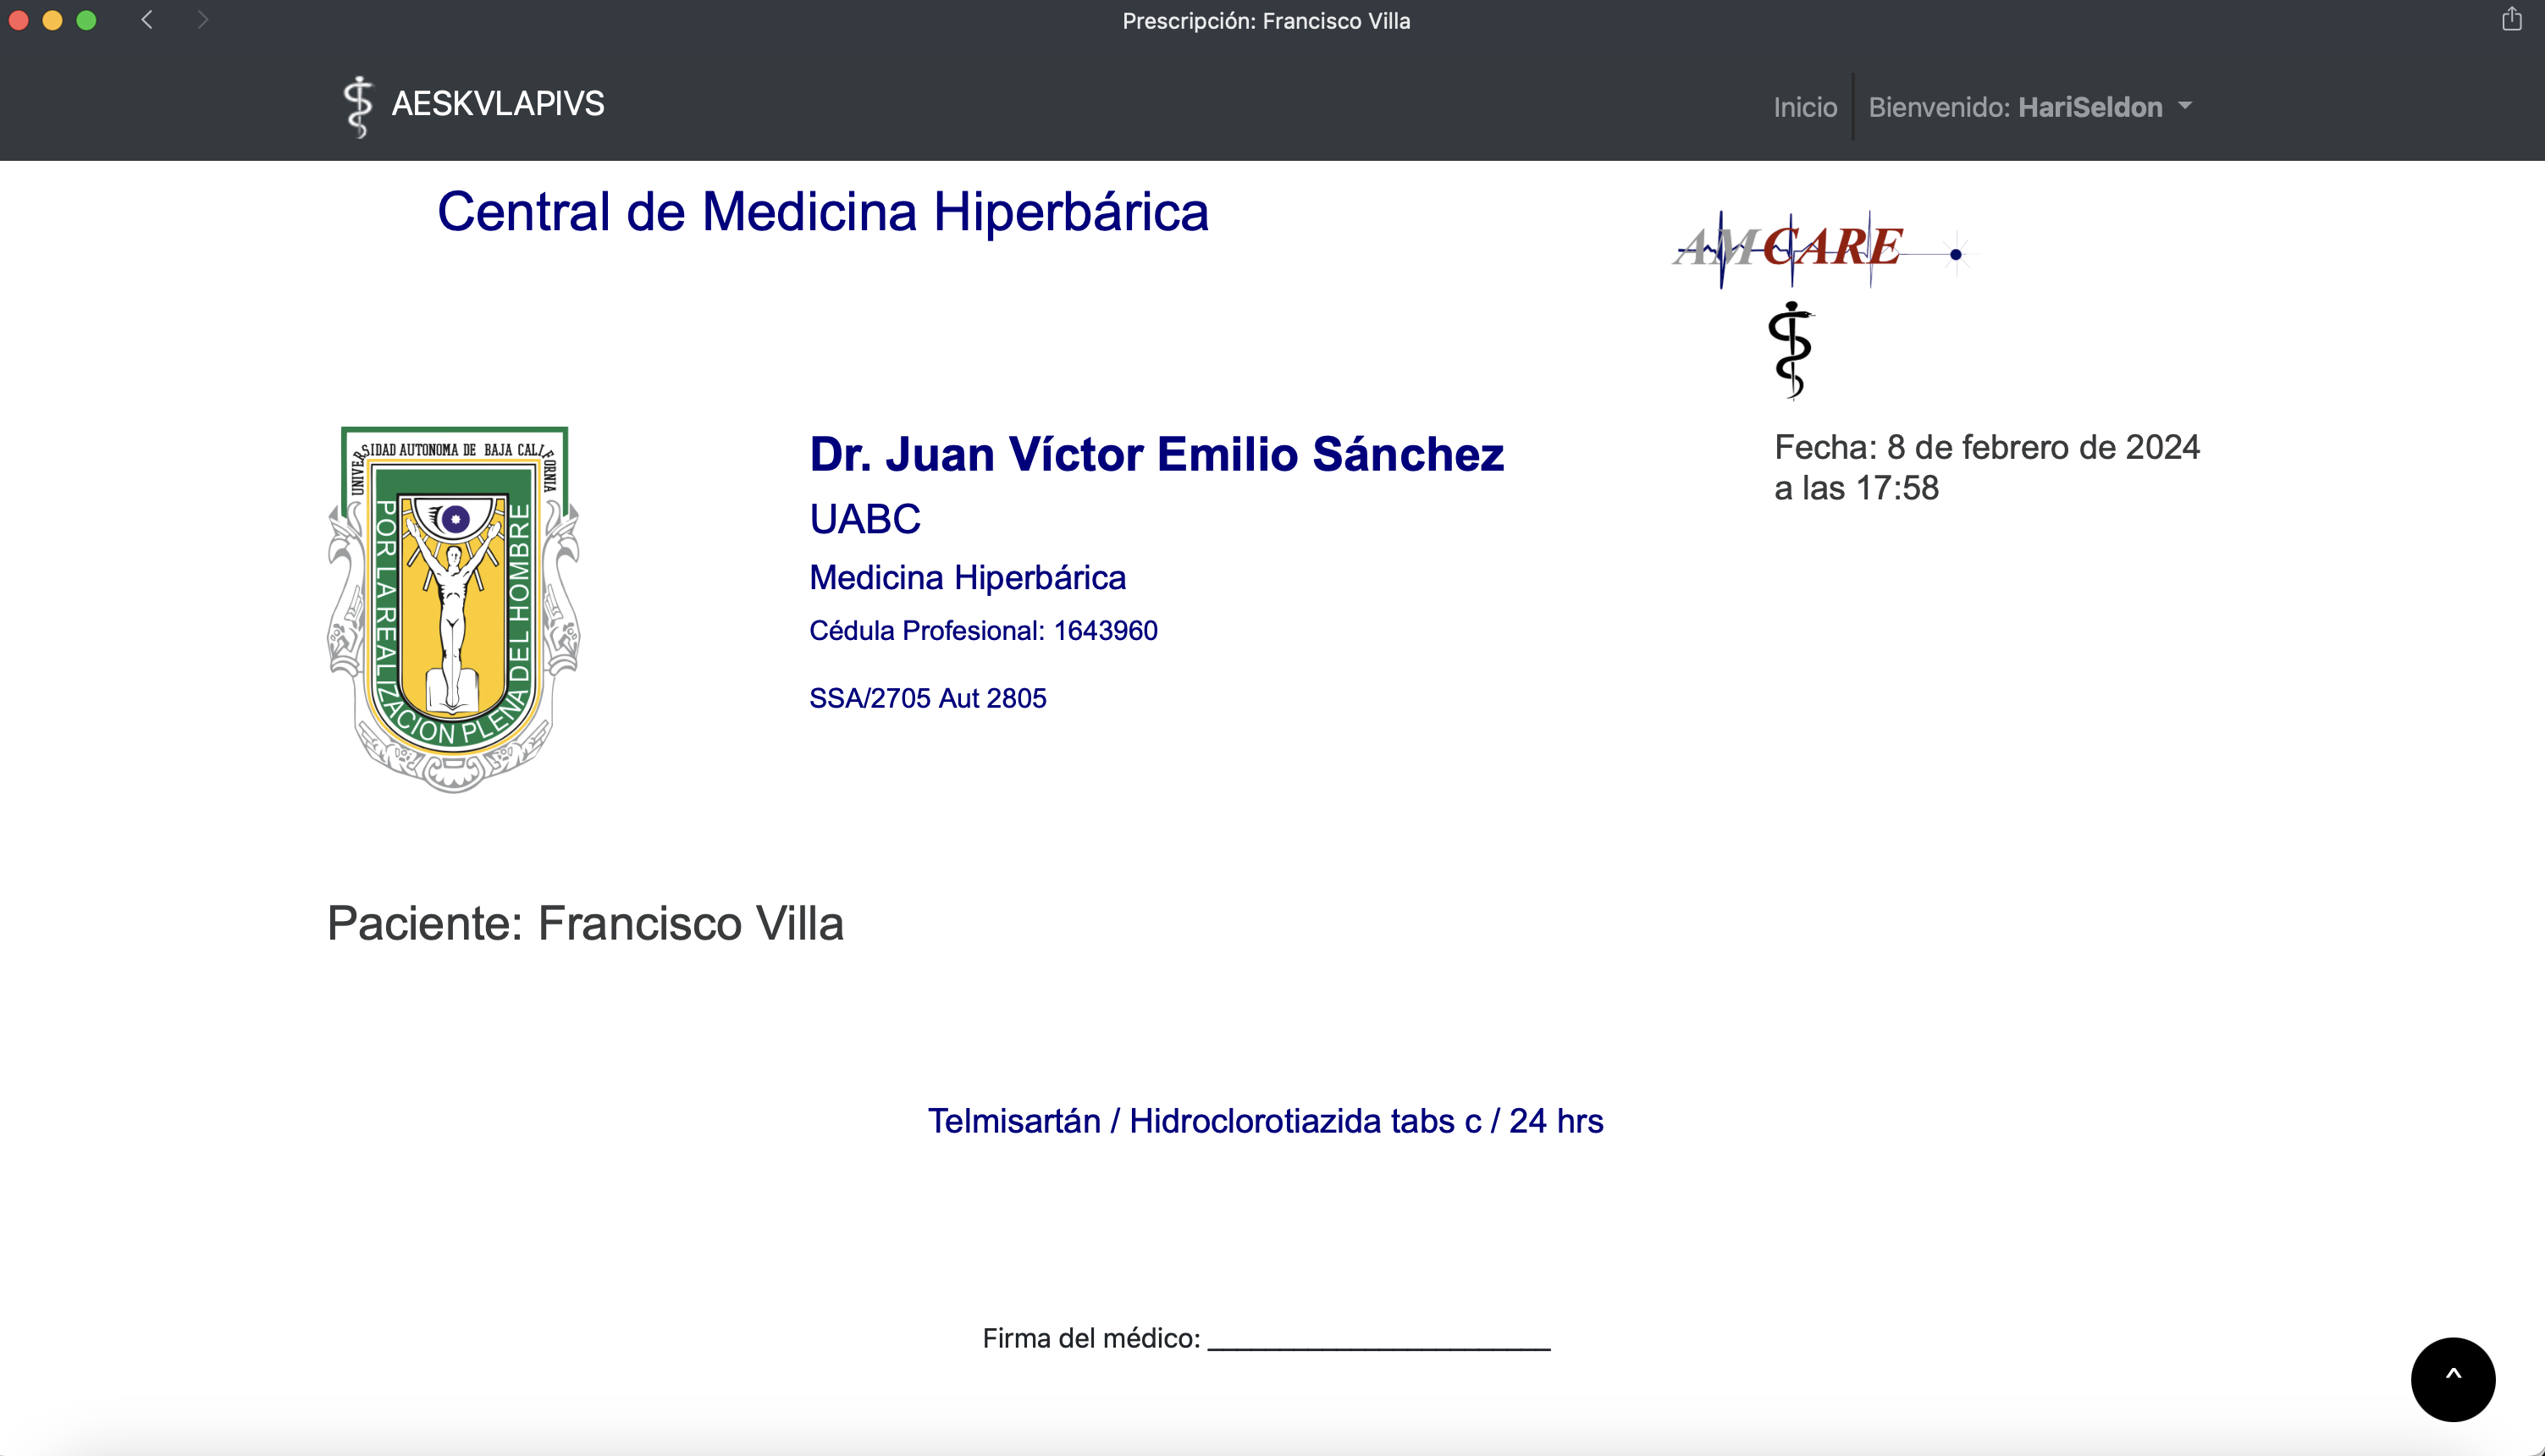Click the AESKVLAPIVS brand name

[x=497, y=104]
